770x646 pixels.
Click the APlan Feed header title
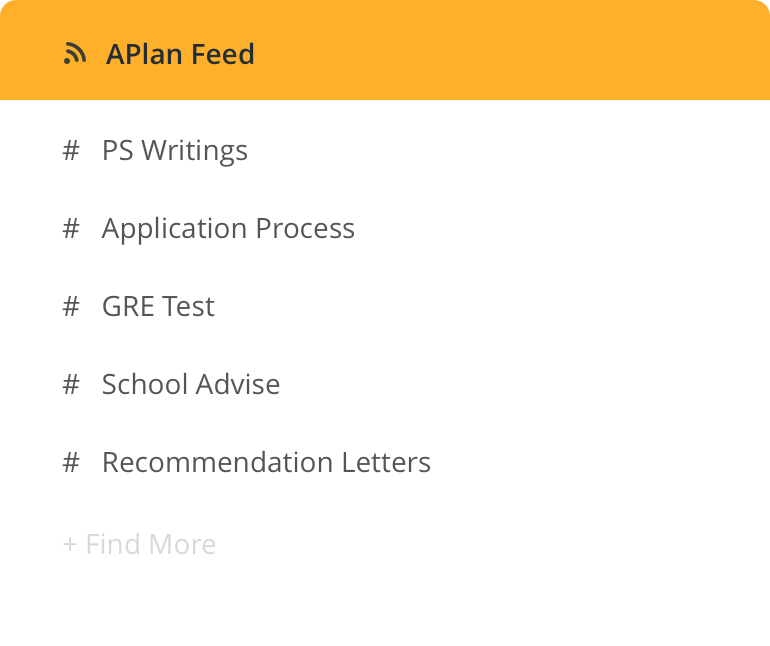tap(180, 54)
